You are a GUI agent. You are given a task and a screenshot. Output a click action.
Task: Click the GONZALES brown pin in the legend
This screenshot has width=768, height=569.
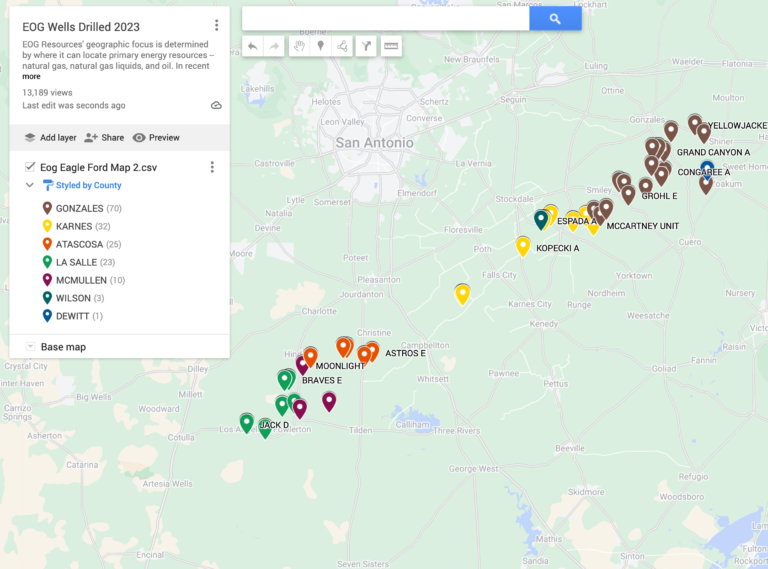(x=47, y=209)
